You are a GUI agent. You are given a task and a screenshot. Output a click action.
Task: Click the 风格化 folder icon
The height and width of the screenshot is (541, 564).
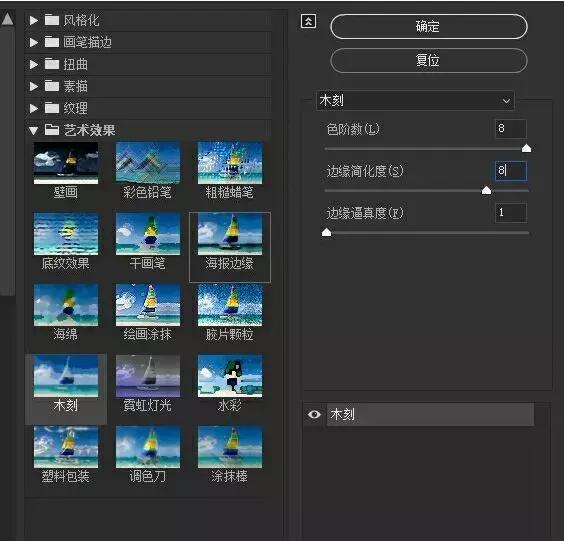[x=52, y=20]
